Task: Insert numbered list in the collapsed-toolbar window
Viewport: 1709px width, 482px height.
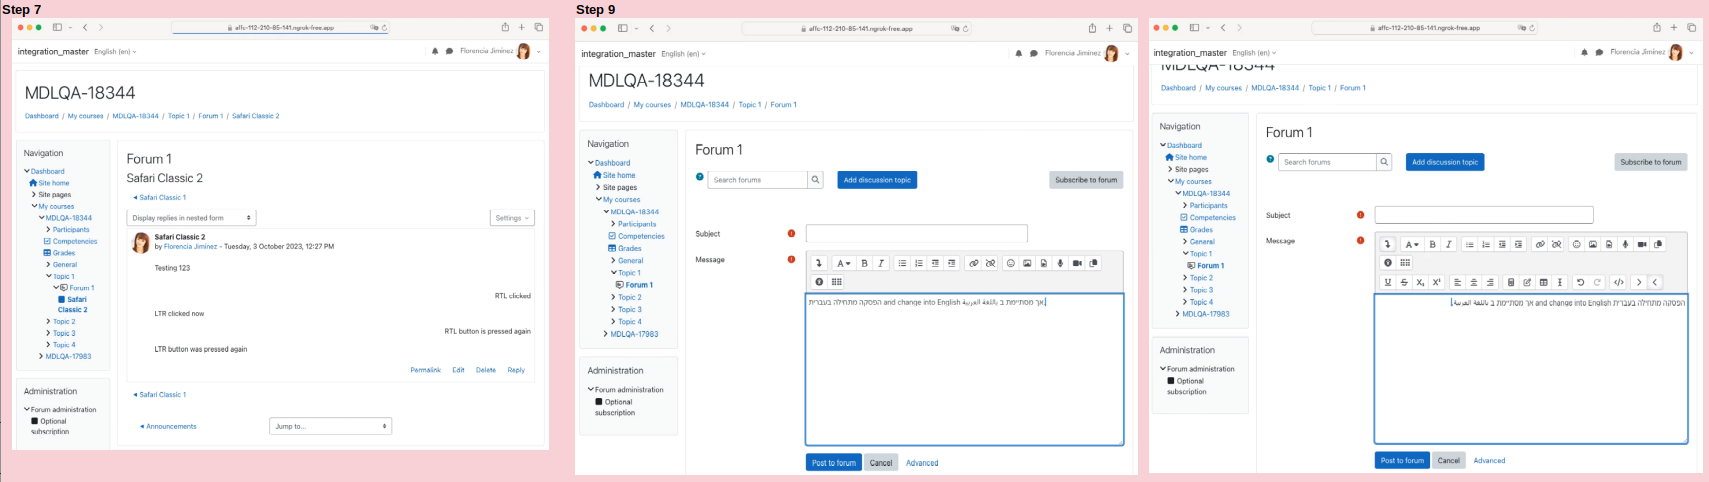Action: (918, 263)
